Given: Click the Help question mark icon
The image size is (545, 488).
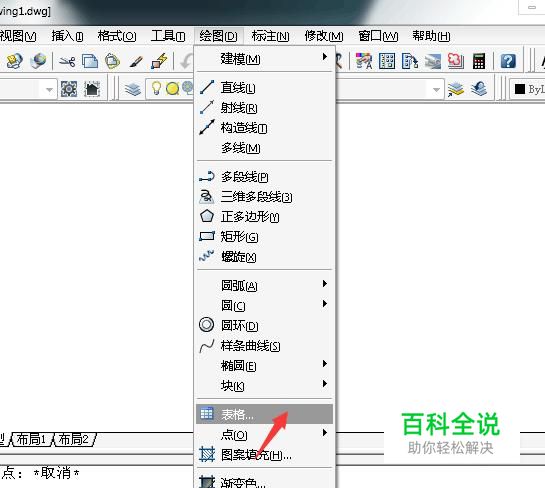Looking at the screenshot, I should pyautogui.click(x=508, y=61).
